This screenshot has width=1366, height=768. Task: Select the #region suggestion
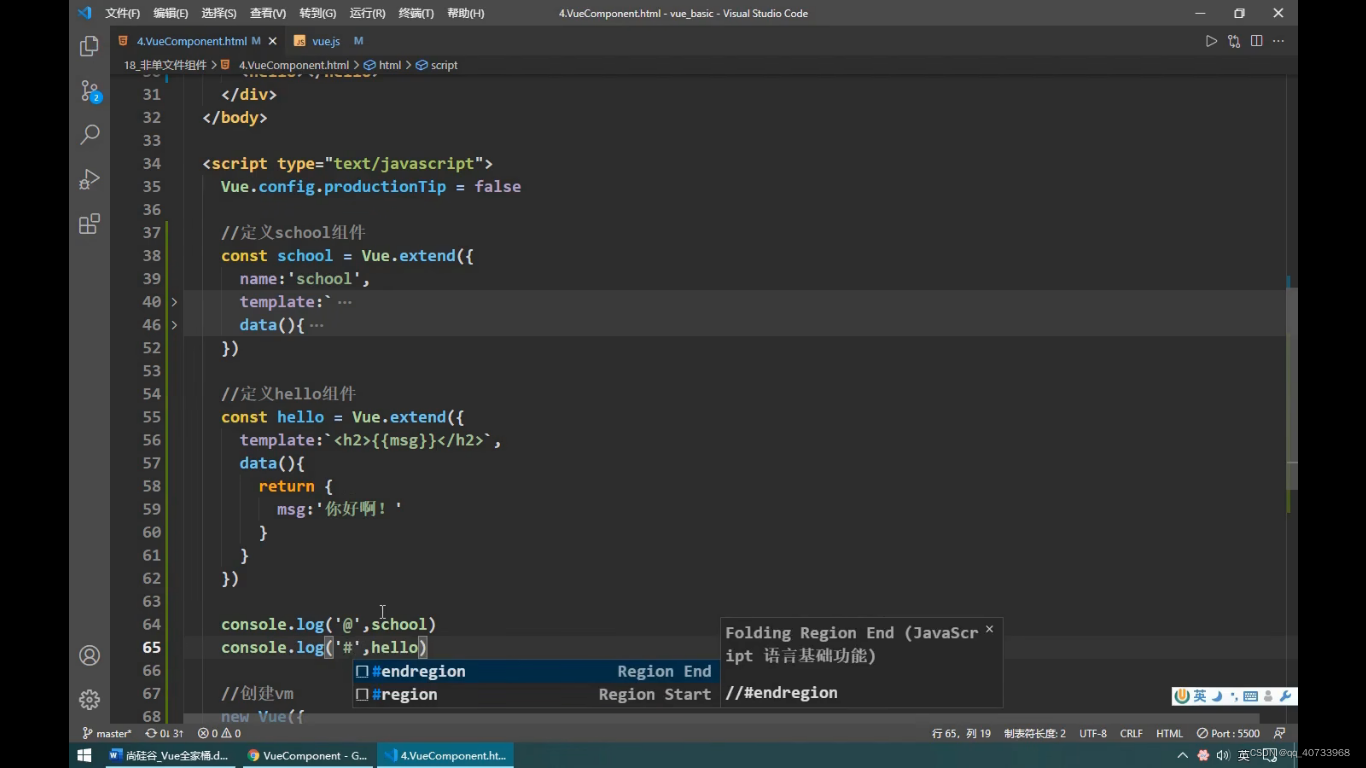[535, 695]
